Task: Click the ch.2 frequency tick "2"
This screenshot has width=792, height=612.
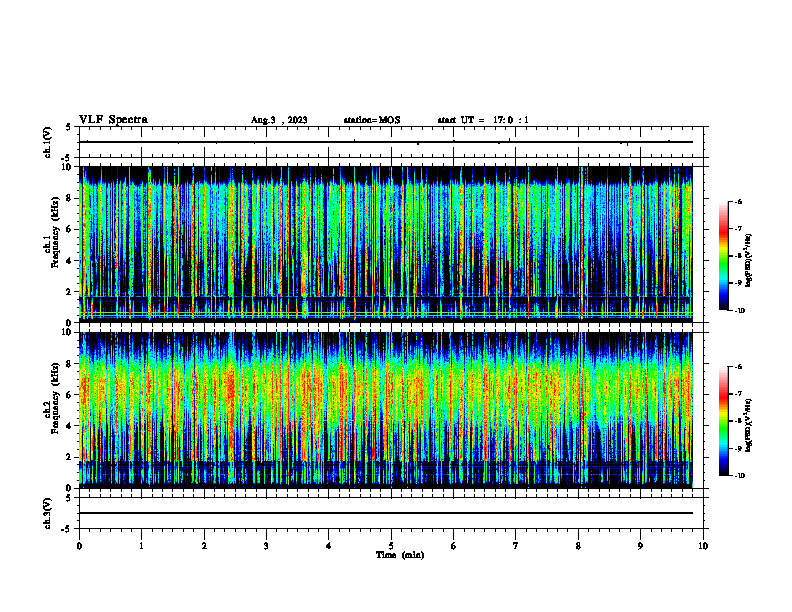Action: tap(70, 457)
